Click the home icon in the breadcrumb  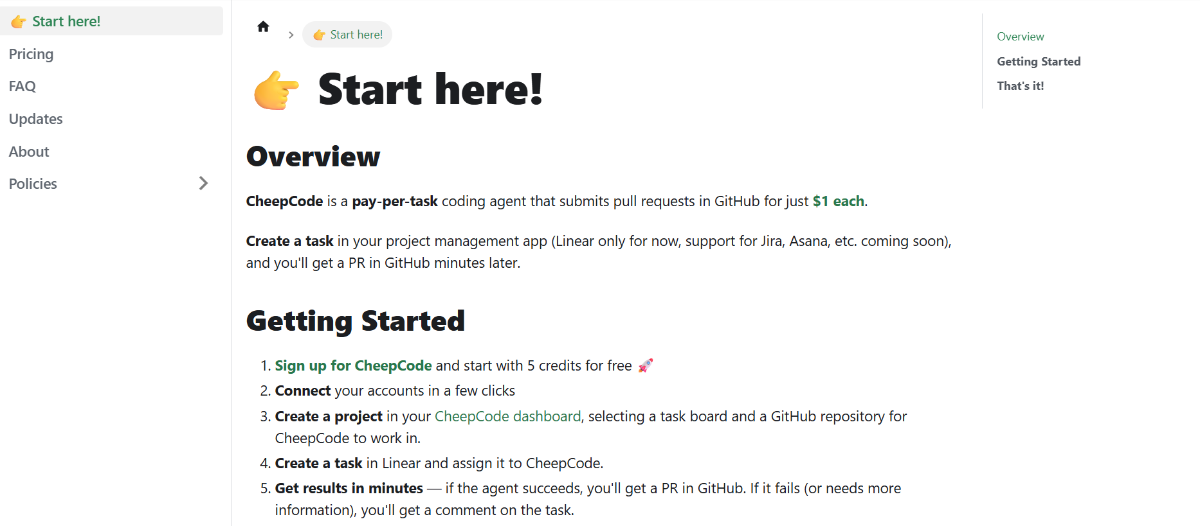point(263,27)
